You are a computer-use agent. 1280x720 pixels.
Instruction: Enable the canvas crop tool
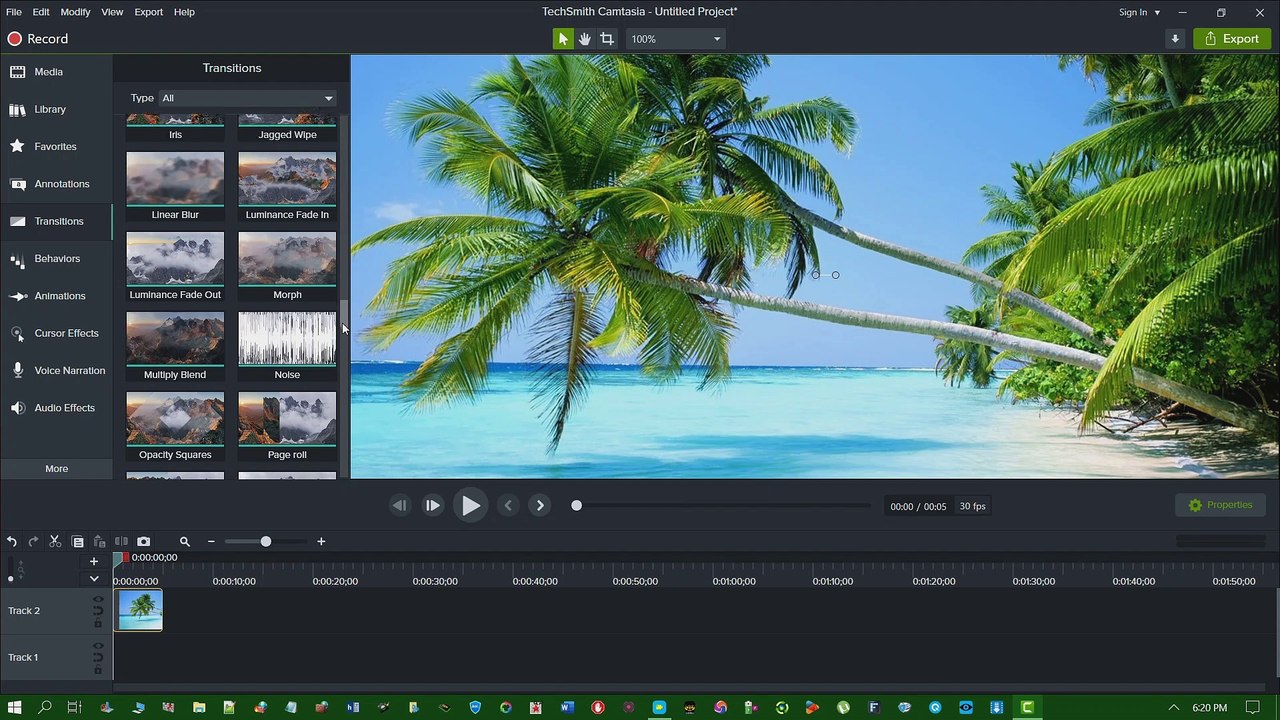click(x=607, y=39)
